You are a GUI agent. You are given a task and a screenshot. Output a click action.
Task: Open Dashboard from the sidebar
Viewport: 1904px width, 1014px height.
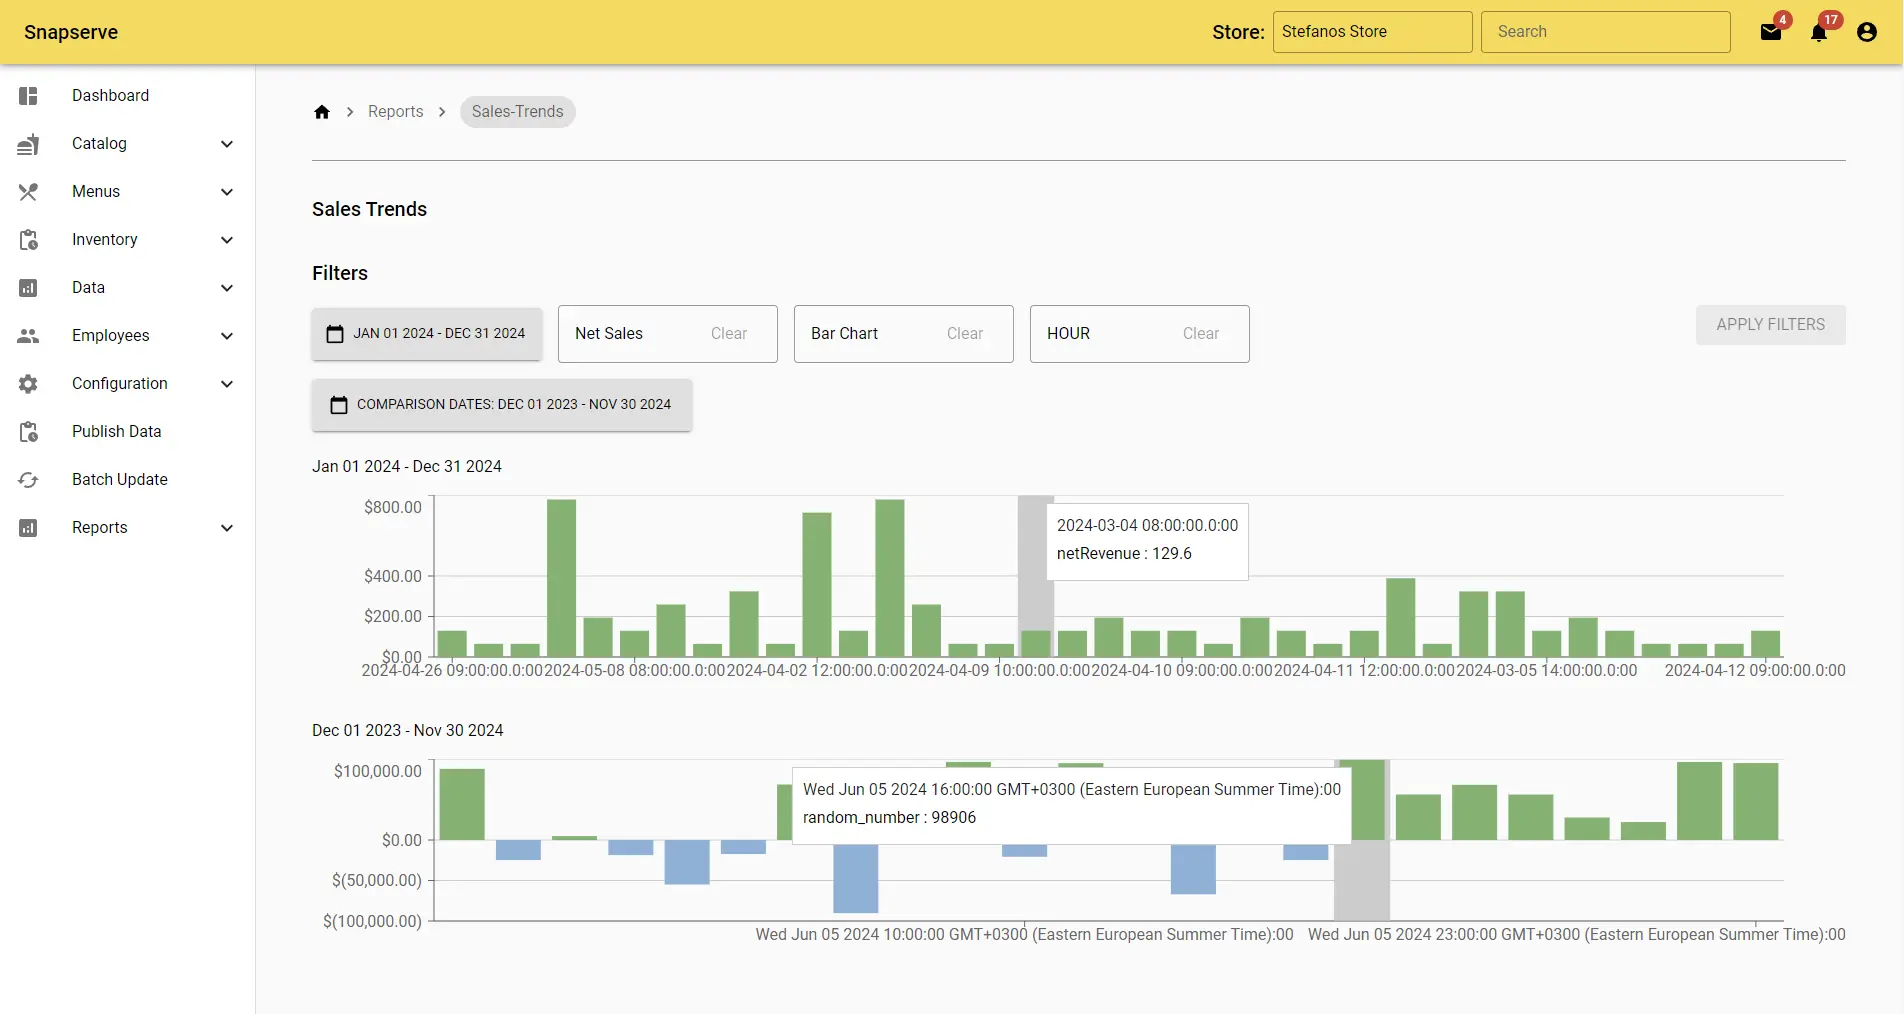click(x=127, y=96)
